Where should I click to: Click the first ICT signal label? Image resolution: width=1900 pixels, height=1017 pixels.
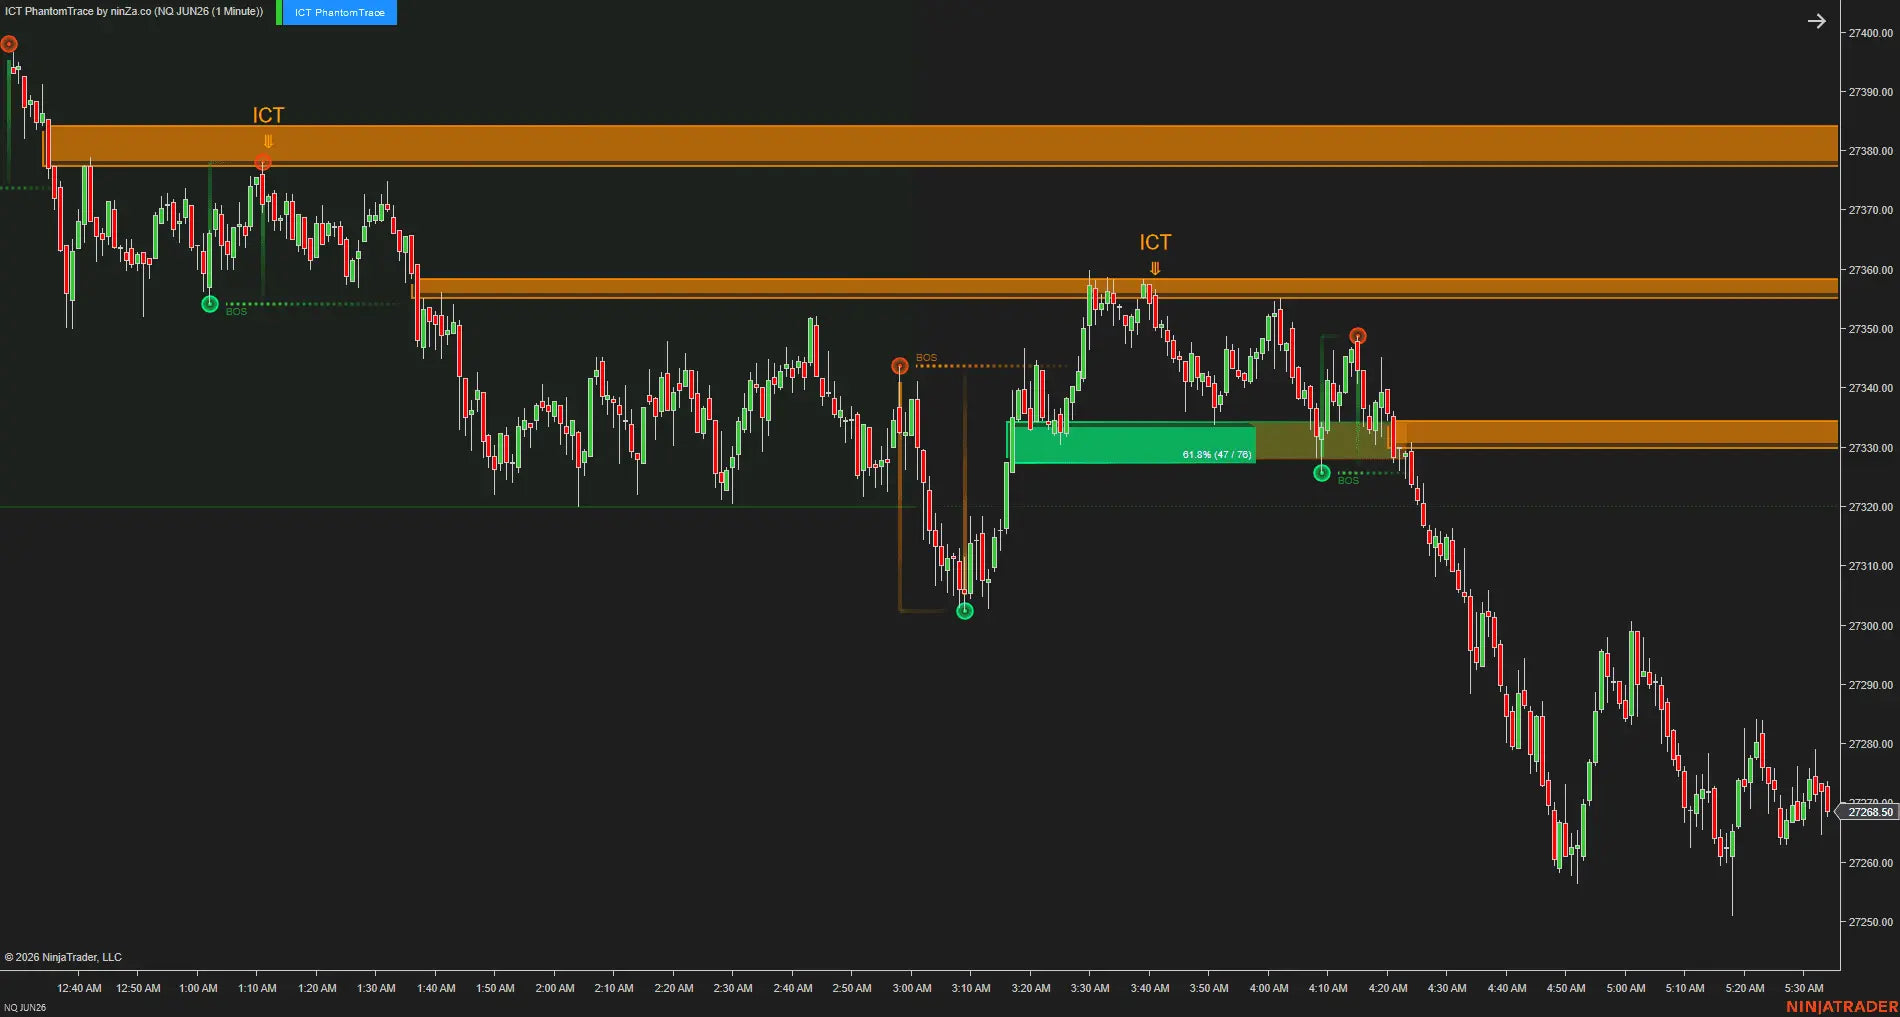click(268, 115)
